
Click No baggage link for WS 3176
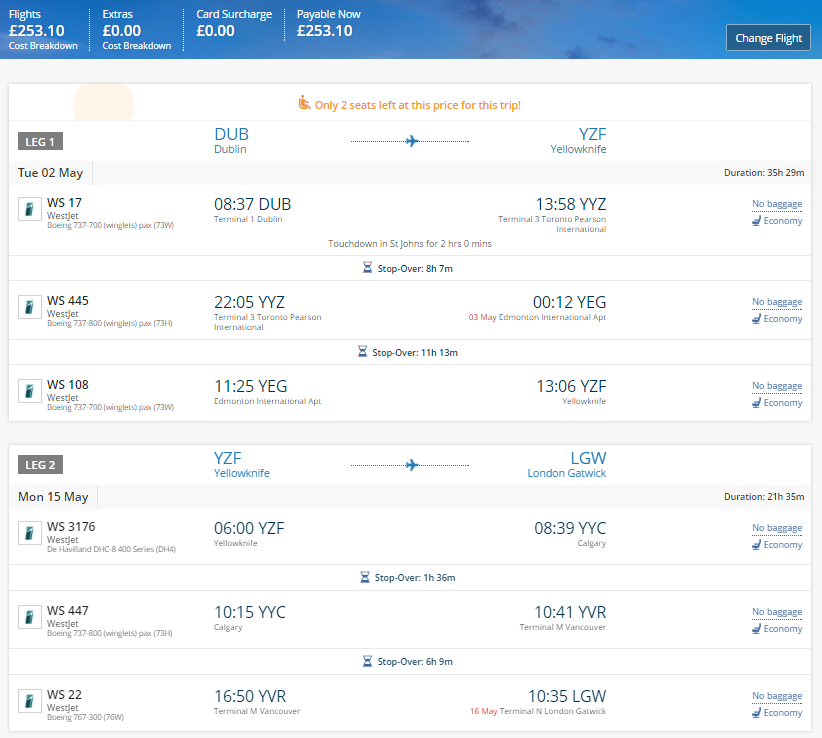(x=777, y=528)
